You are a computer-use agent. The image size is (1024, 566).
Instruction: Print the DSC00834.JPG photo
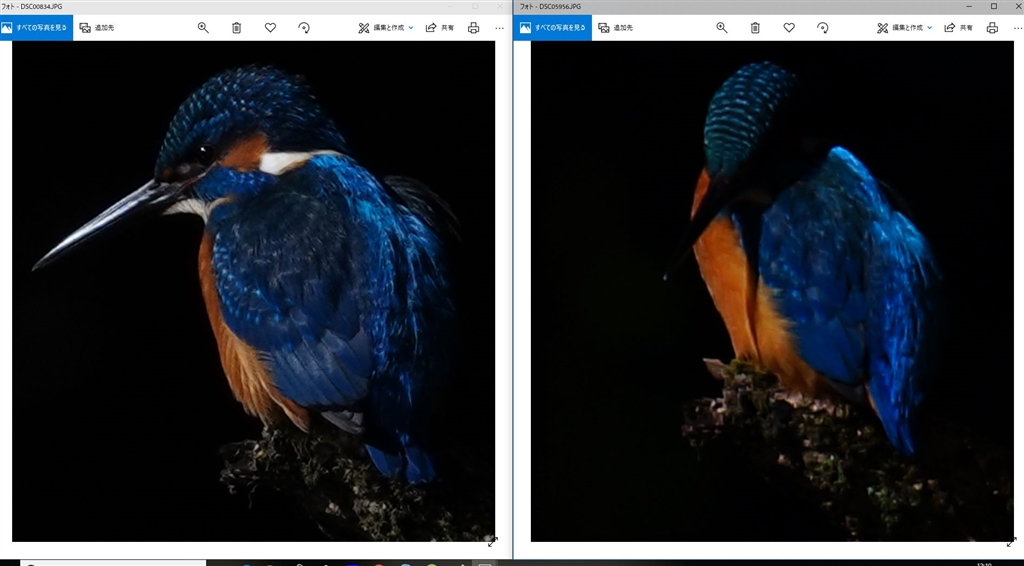(473, 28)
